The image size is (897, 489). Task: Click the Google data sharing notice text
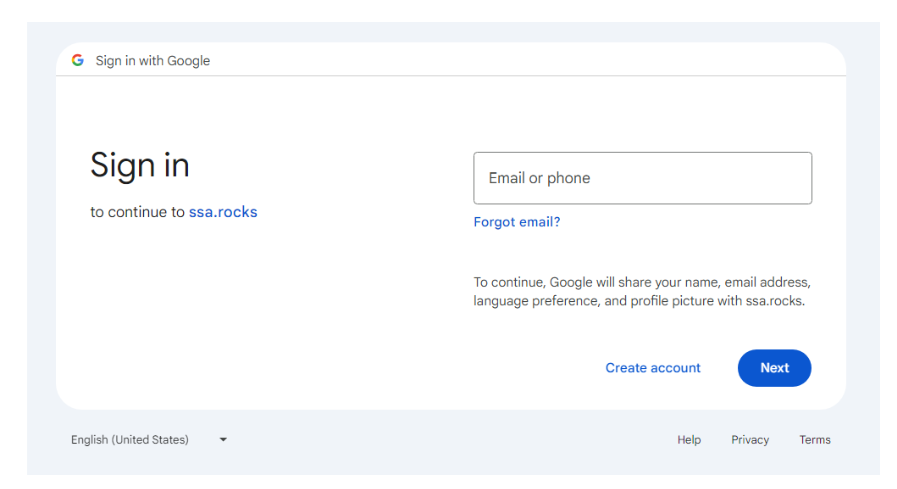[x=642, y=292]
